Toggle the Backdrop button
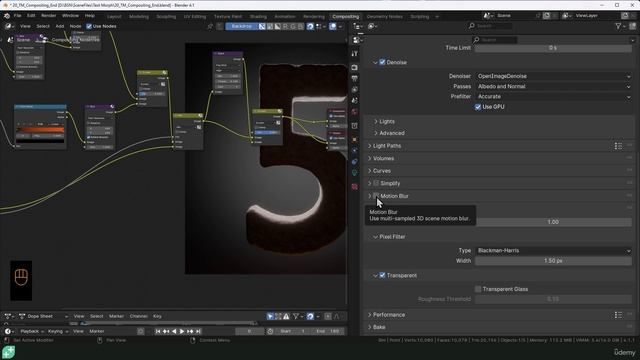640x360 pixels. [x=242, y=26]
